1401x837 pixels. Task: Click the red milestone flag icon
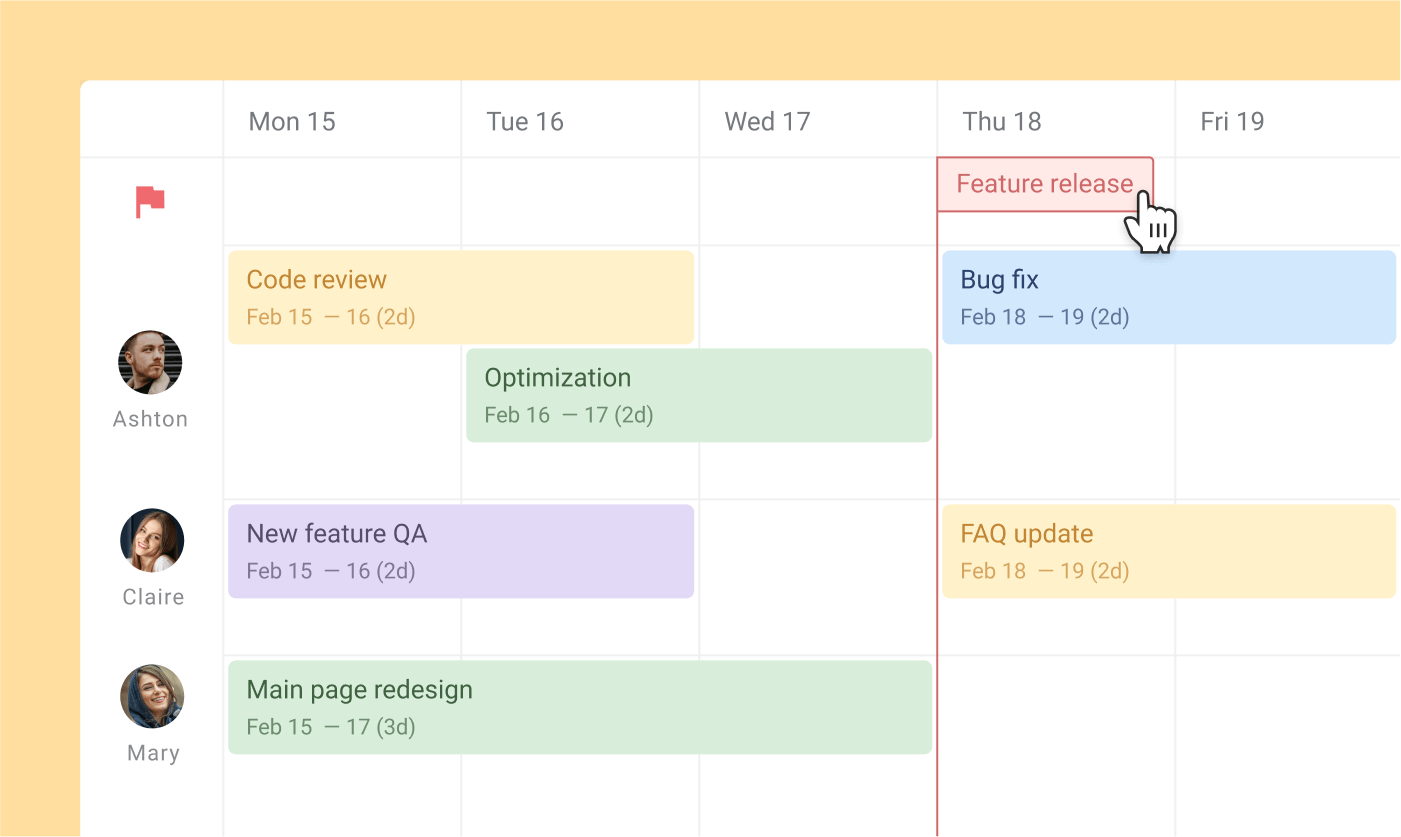(x=150, y=201)
